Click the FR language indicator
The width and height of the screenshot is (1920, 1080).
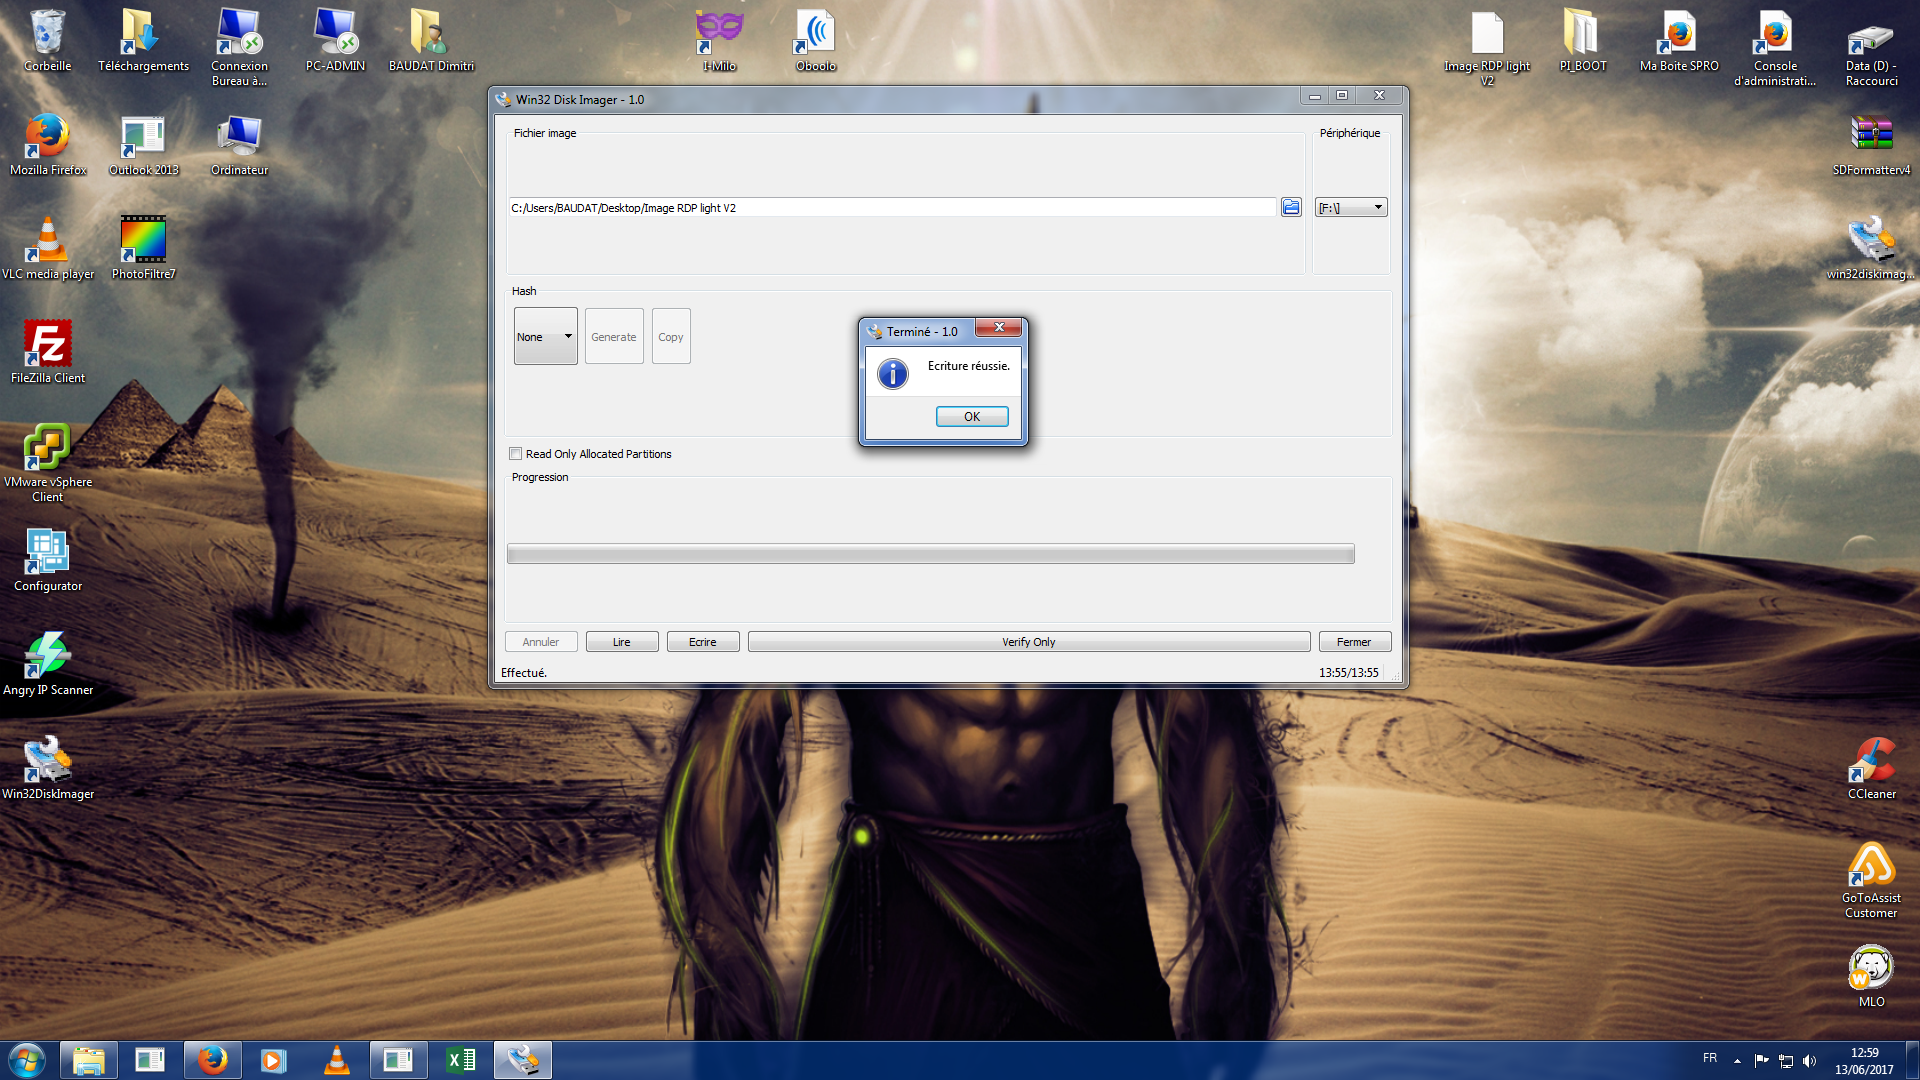pos(1710,1058)
